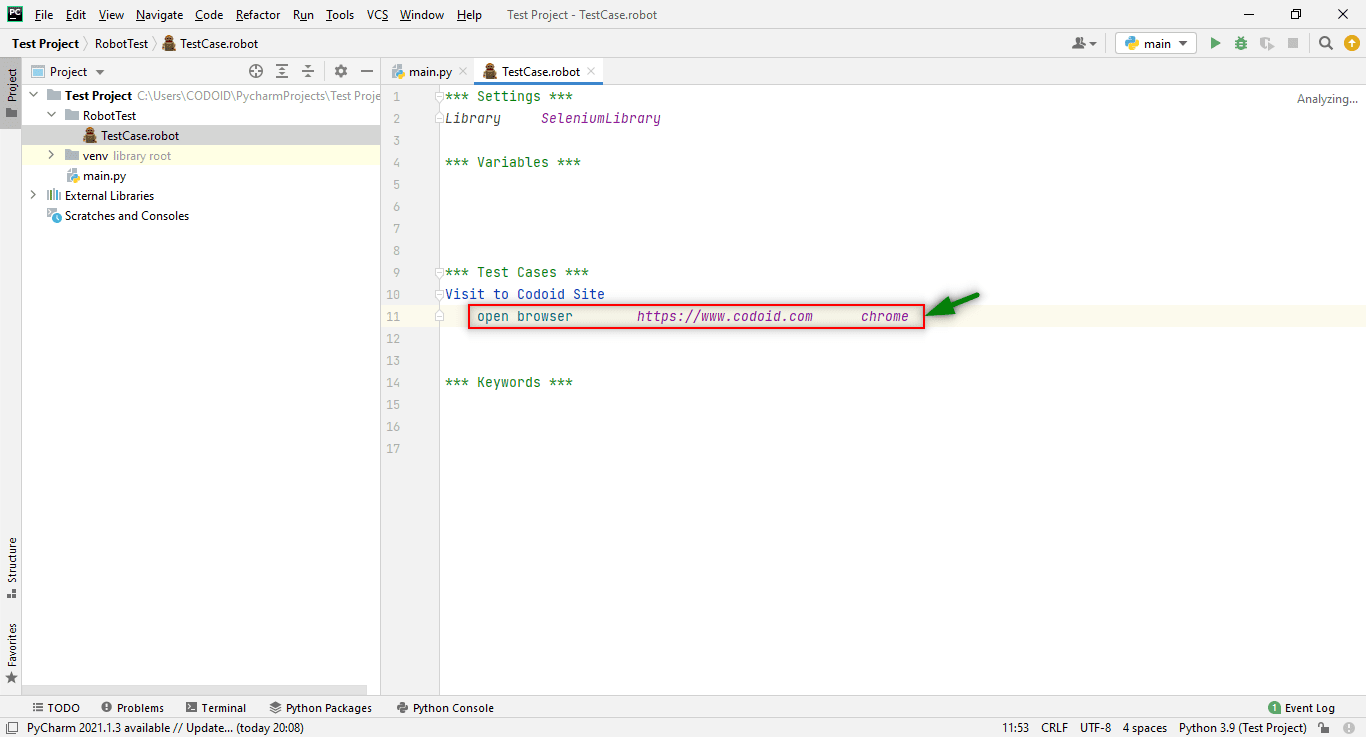The width and height of the screenshot is (1366, 737).
Task: Run the main configuration with the green Run icon
Action: pos(1214,43)
